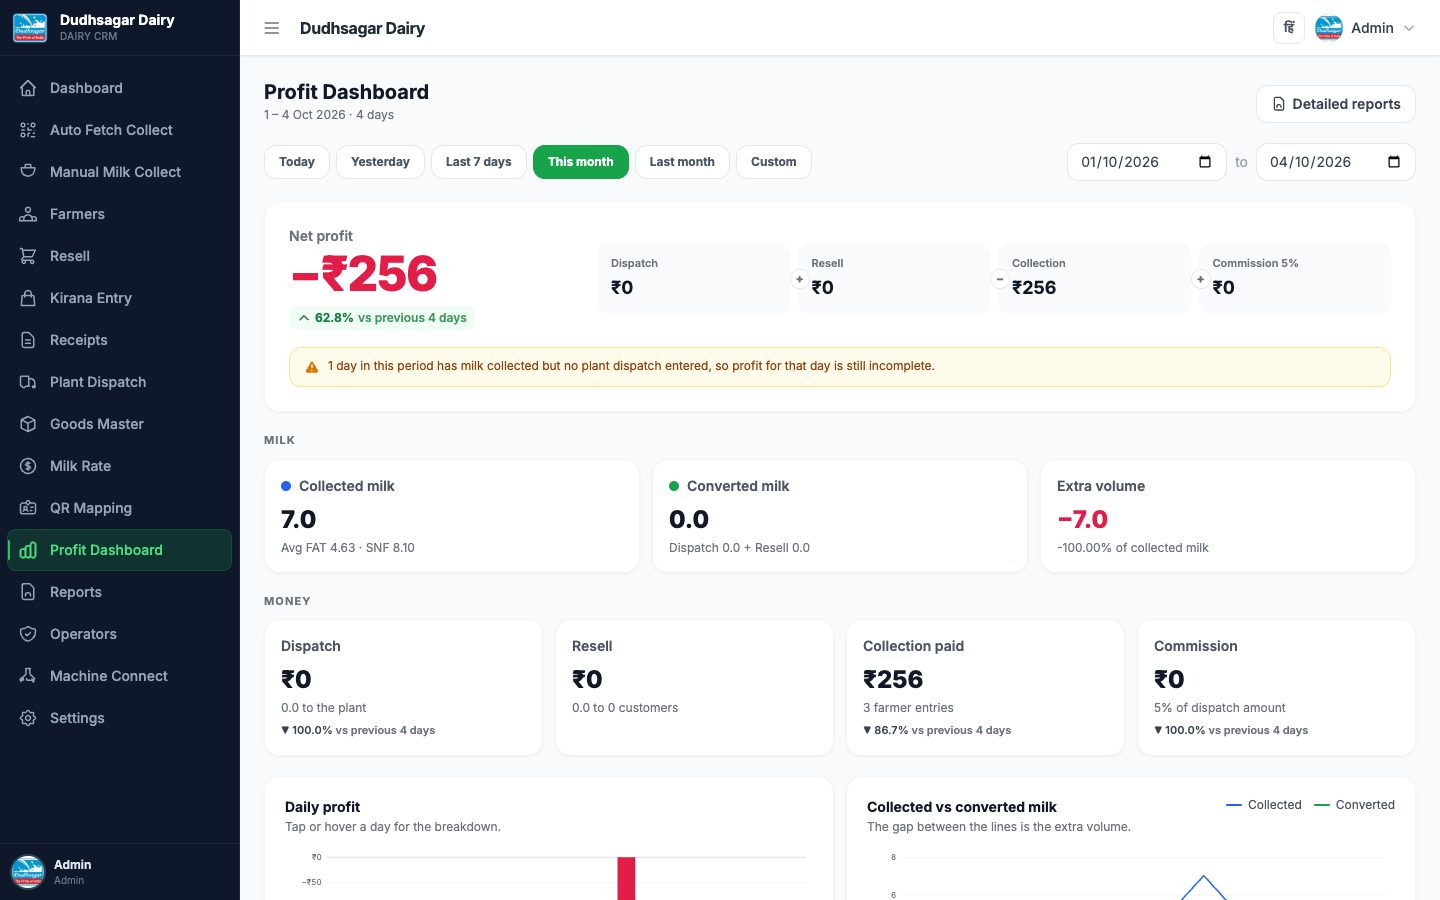Click the Reports file icon
1440x900 pixels.
coord(28,592)
